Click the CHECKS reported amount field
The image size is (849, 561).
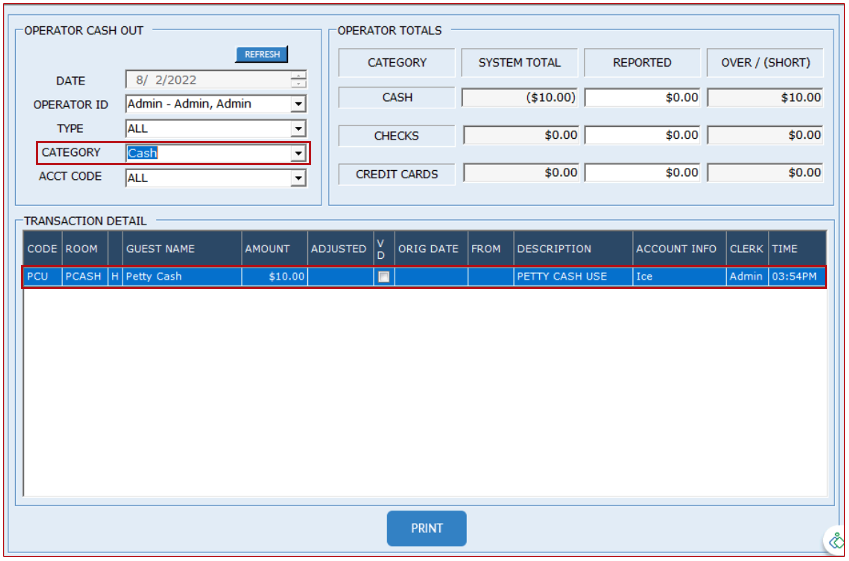[642, 135]
